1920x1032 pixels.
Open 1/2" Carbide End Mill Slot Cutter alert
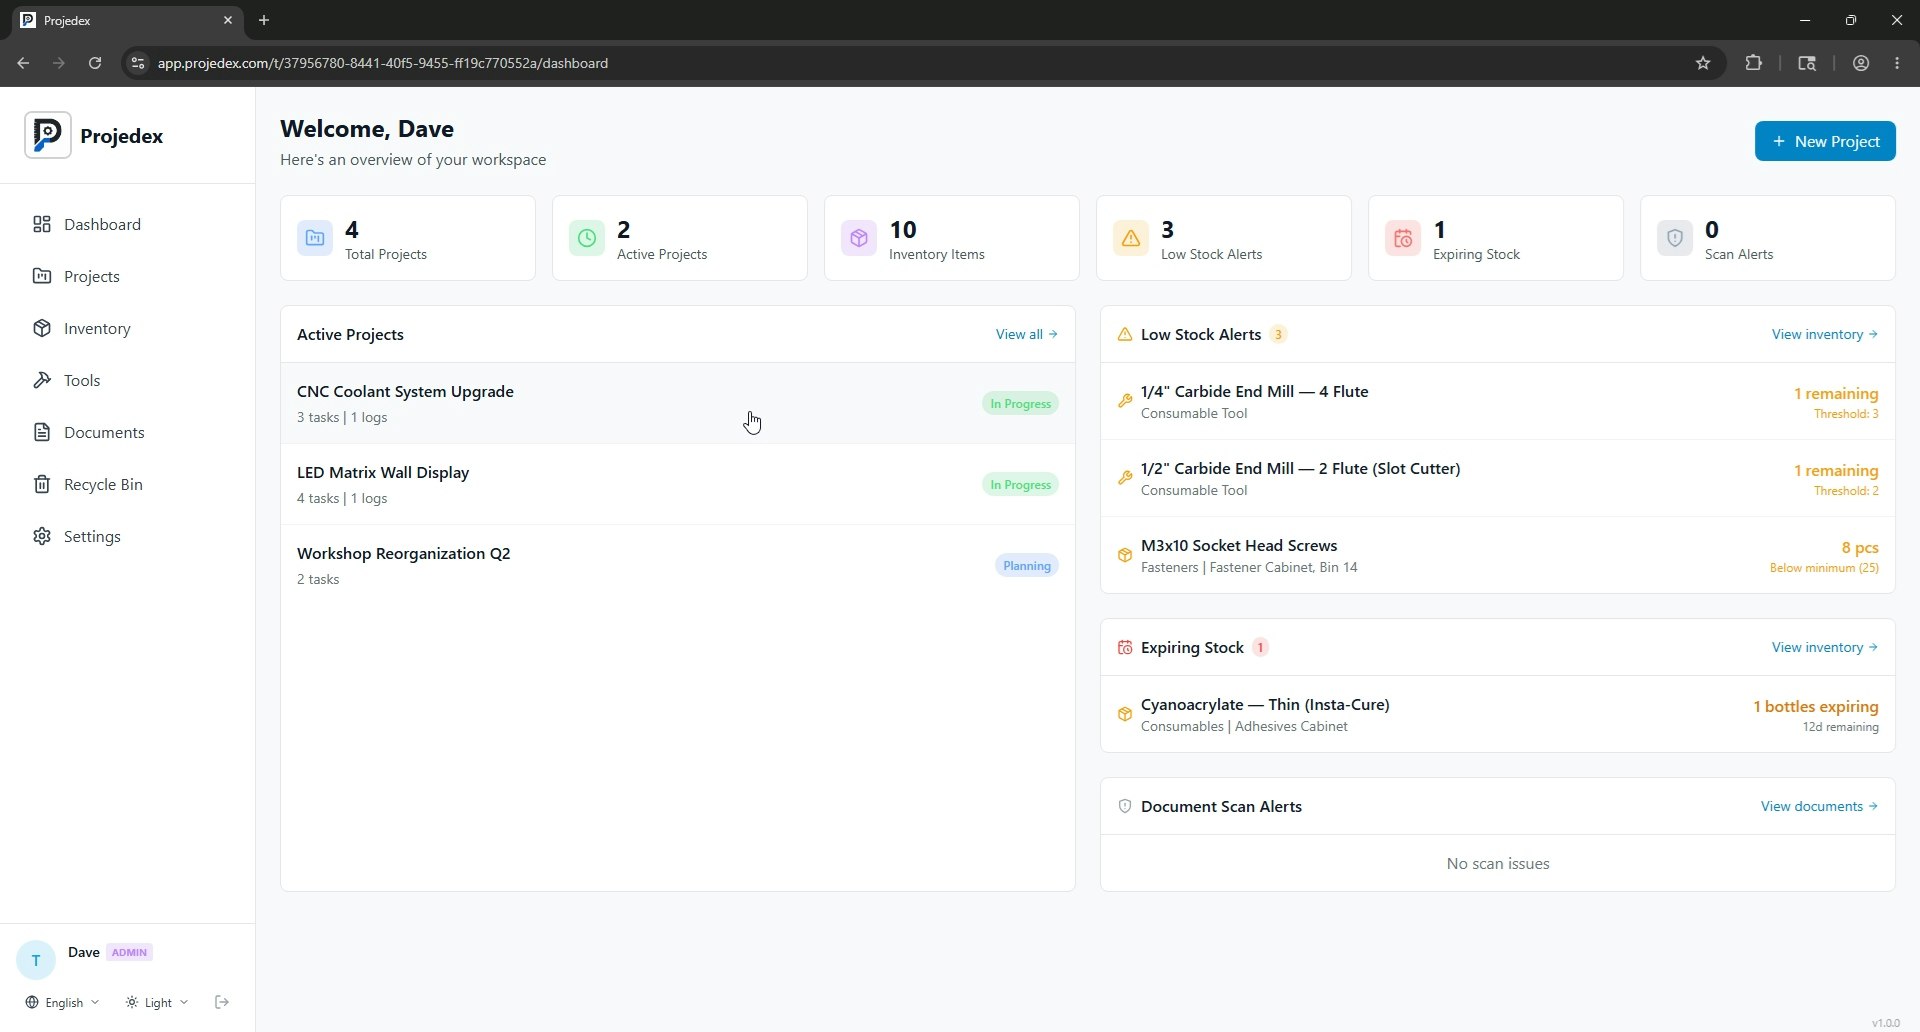tap(1498, 478)
